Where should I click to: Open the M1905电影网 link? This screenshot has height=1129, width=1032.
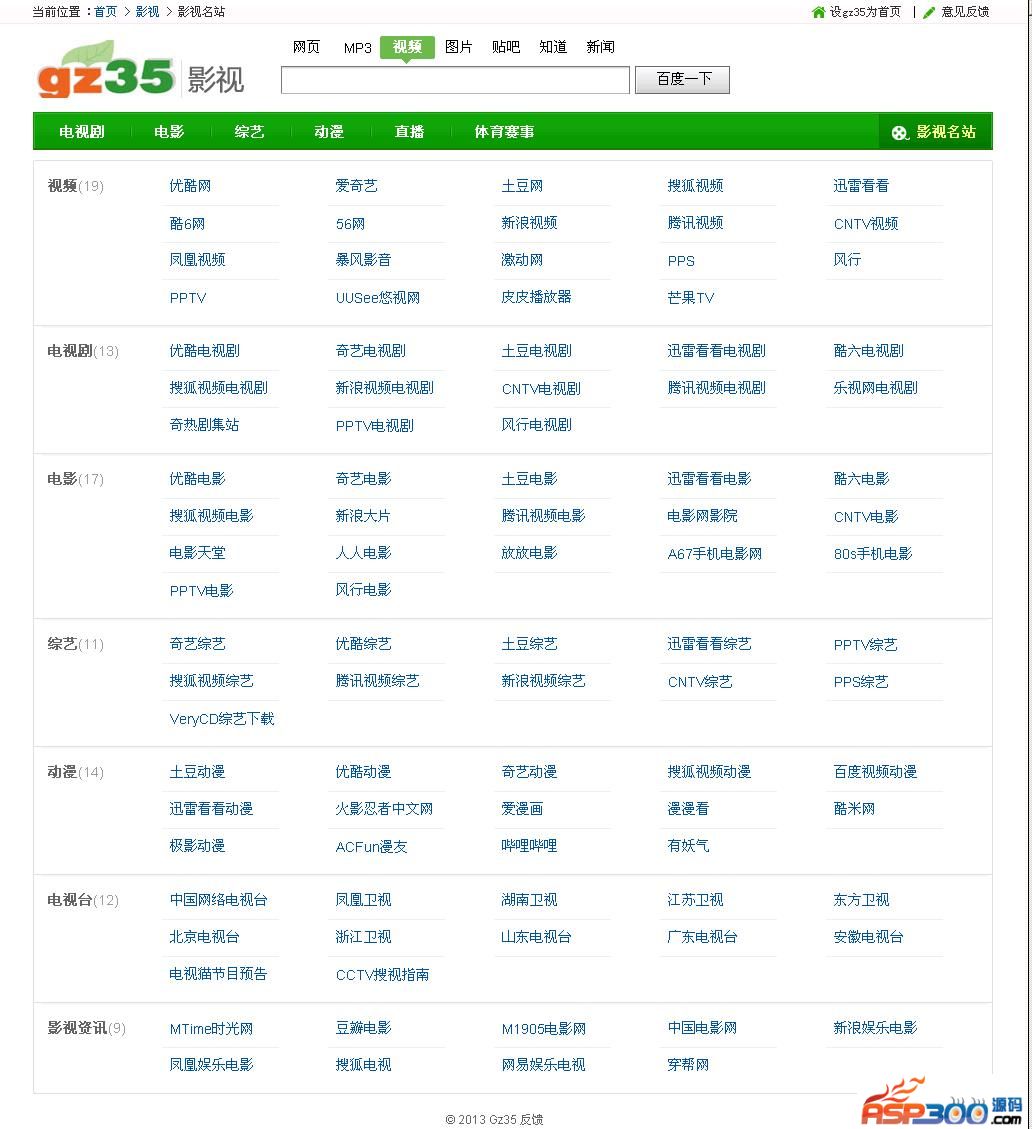coord(544,1029)
